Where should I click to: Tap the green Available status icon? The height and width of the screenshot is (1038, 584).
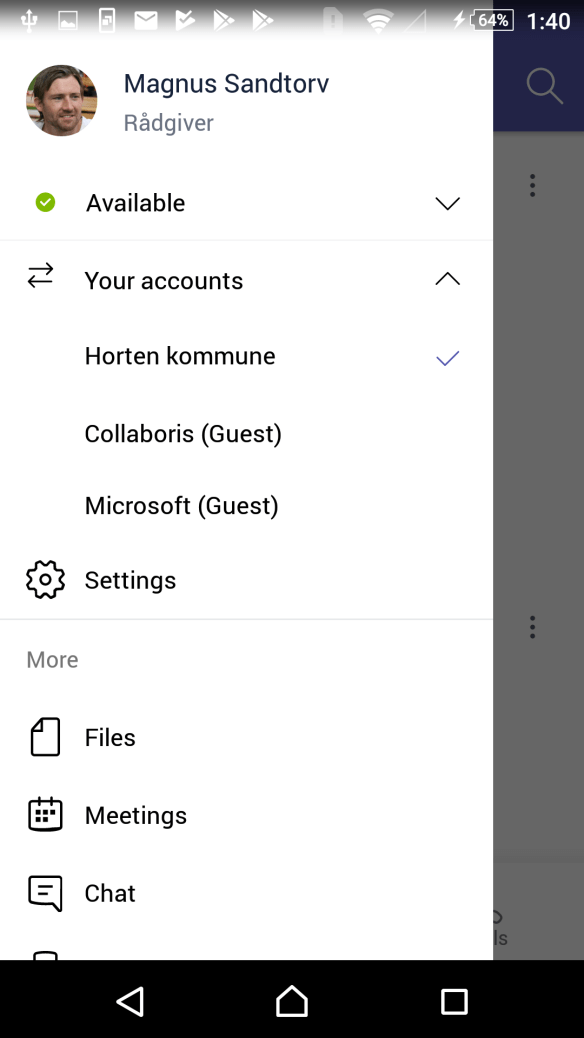pyautogui.click(x=45, y=202)
